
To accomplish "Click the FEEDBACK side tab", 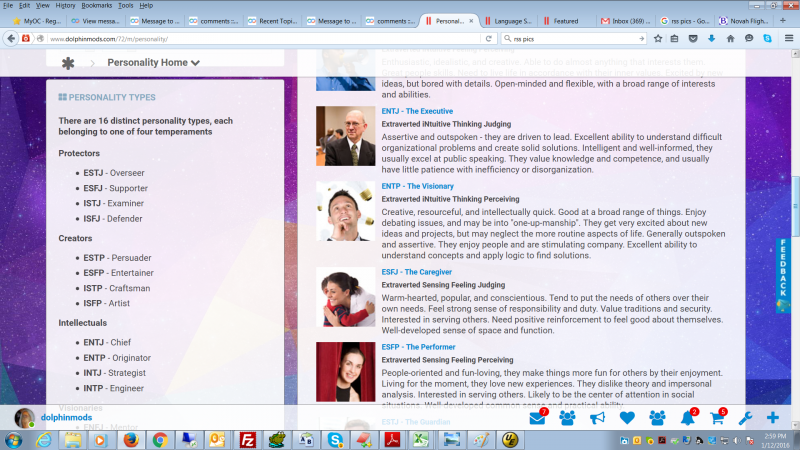I will 783,274.
